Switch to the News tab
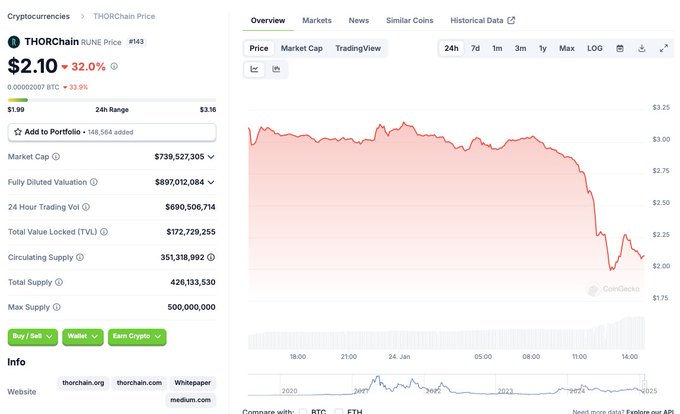Viewport: 680px width, 414px height. pyautogui.click(x=359, y=20)
